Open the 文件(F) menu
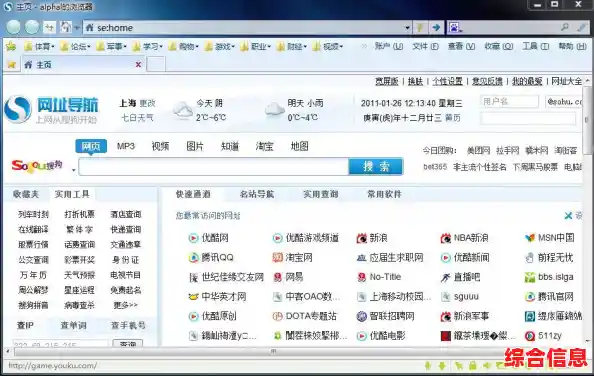Image resolution: width=594 pixels, height=376 pixels. point(425,46)
